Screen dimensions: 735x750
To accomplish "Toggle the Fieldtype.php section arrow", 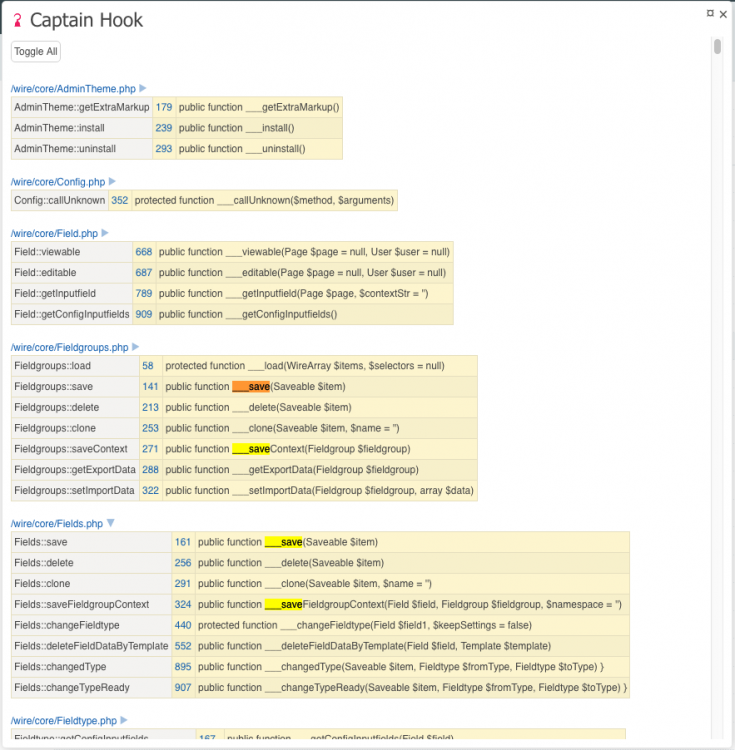I will point(124,720).
